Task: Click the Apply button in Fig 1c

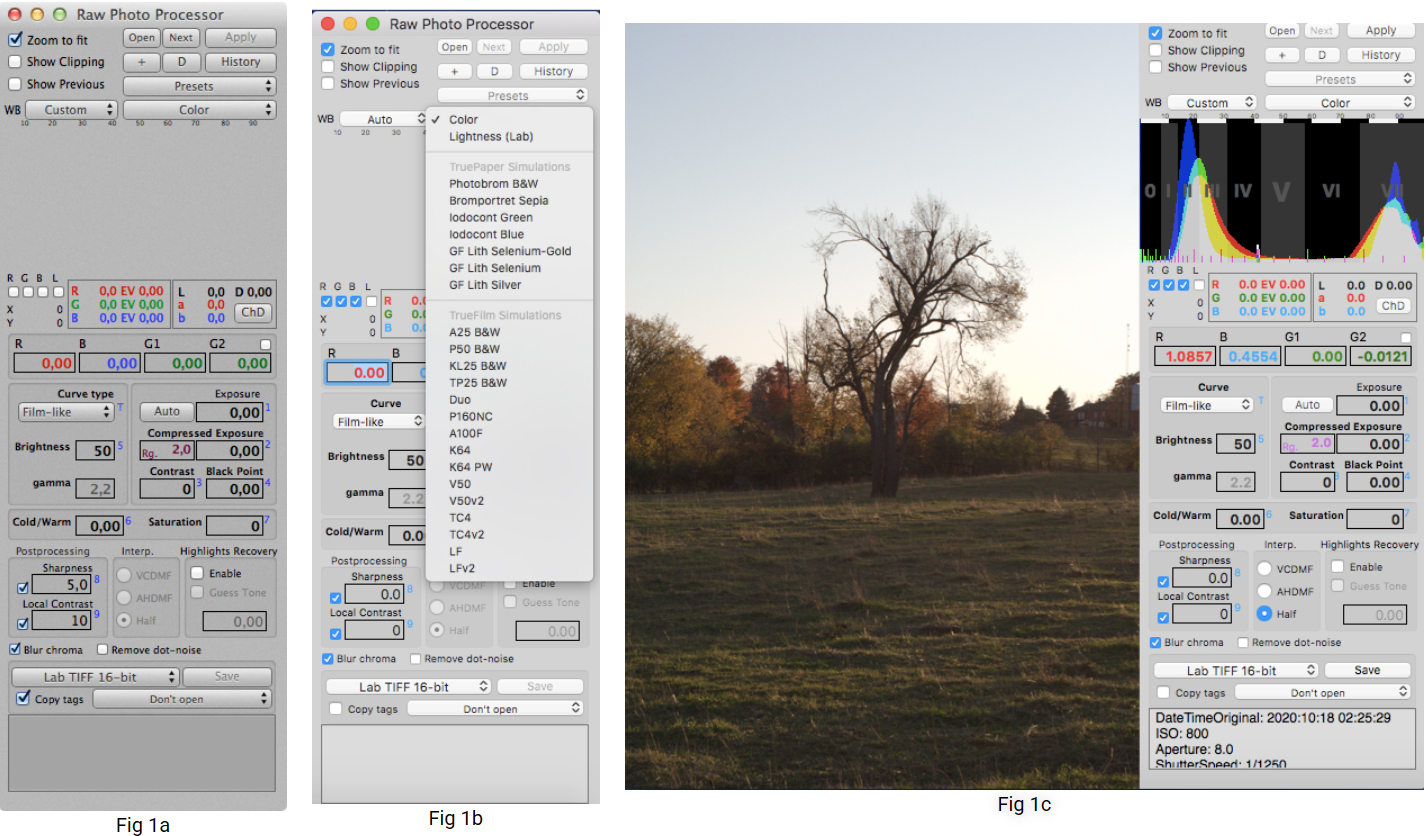Action: point(1380,31)
